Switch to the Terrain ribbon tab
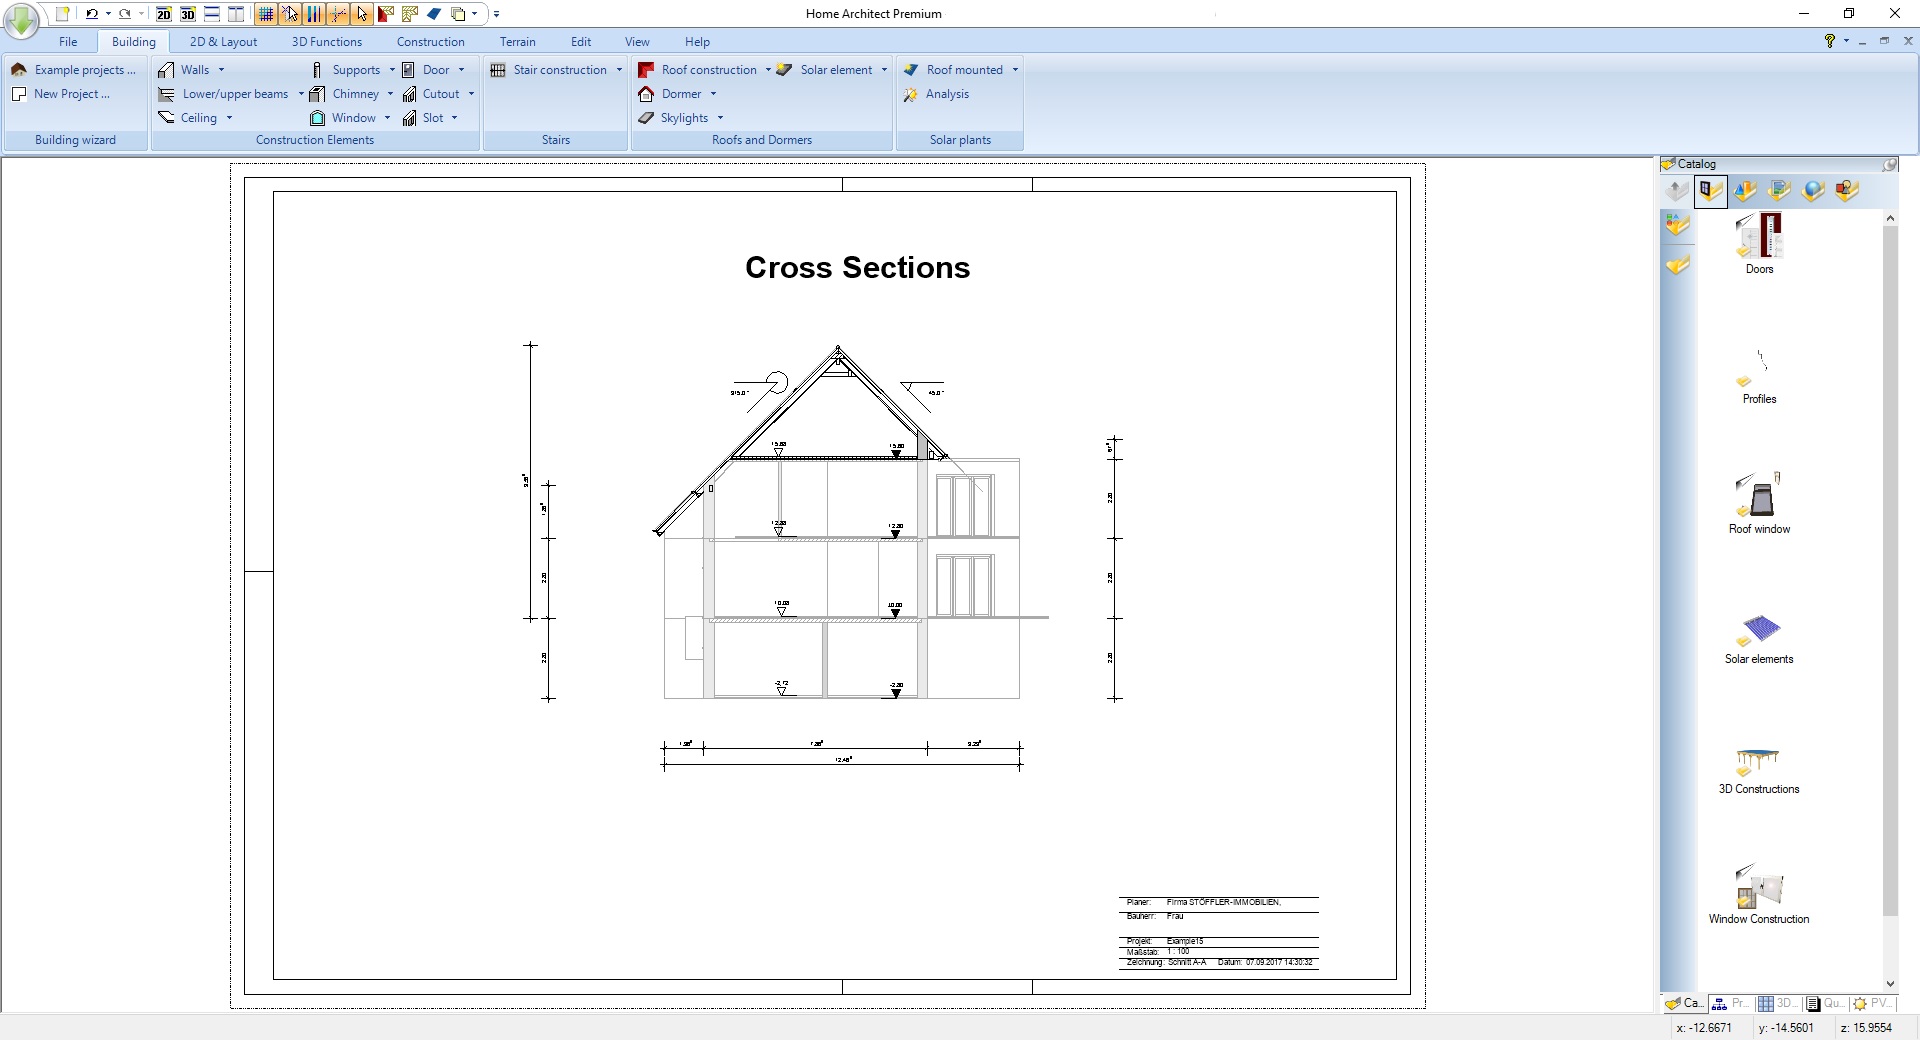This screenshot has height=1040, width=1920. pos(517,41)
